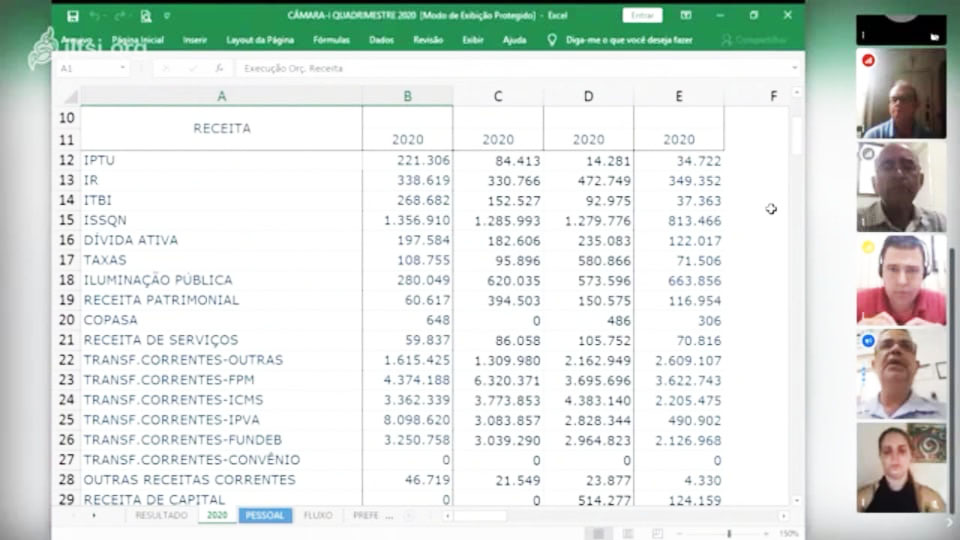Select the PESSOAL sheet tab

pos(264,515)
